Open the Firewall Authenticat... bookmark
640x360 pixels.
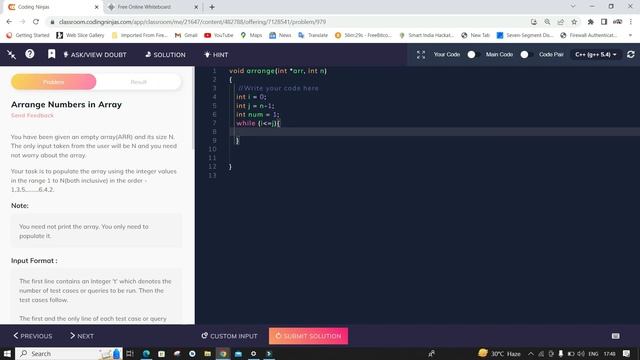point(589,36)
